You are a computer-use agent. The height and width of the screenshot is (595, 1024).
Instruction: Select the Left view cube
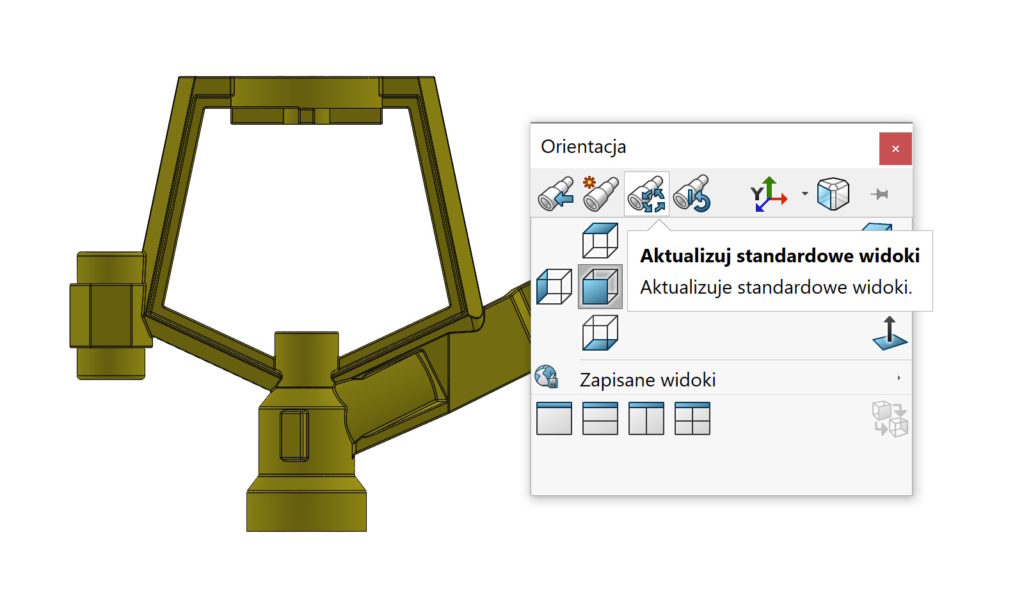[x=554, y=287]
